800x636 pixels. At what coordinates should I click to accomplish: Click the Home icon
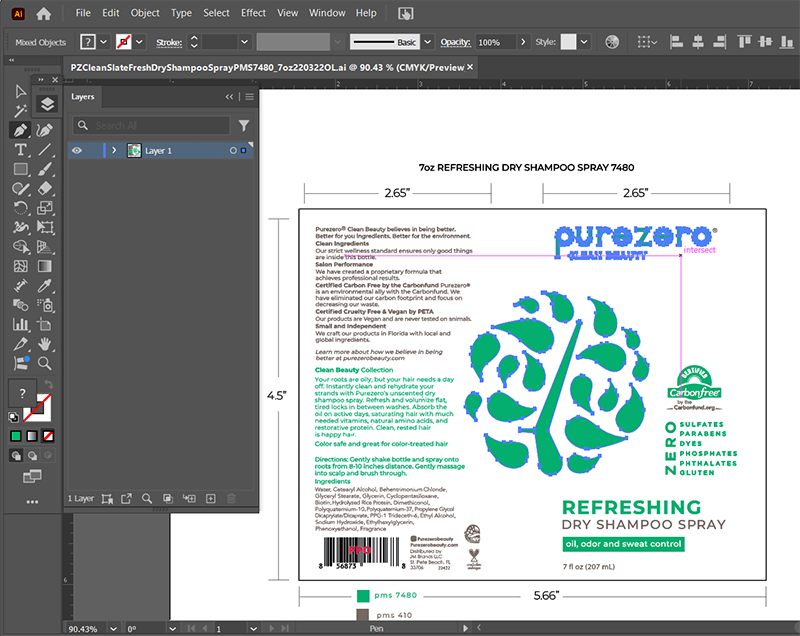click(44, 14)
